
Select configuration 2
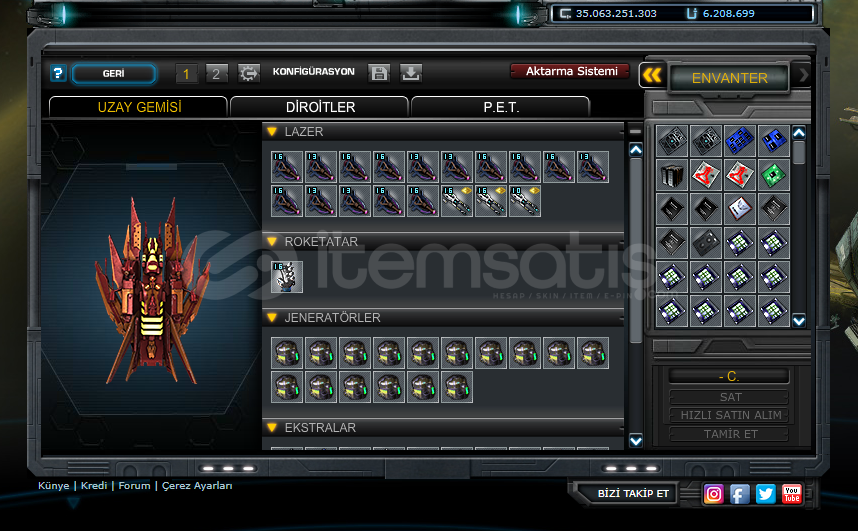[216, 73]
